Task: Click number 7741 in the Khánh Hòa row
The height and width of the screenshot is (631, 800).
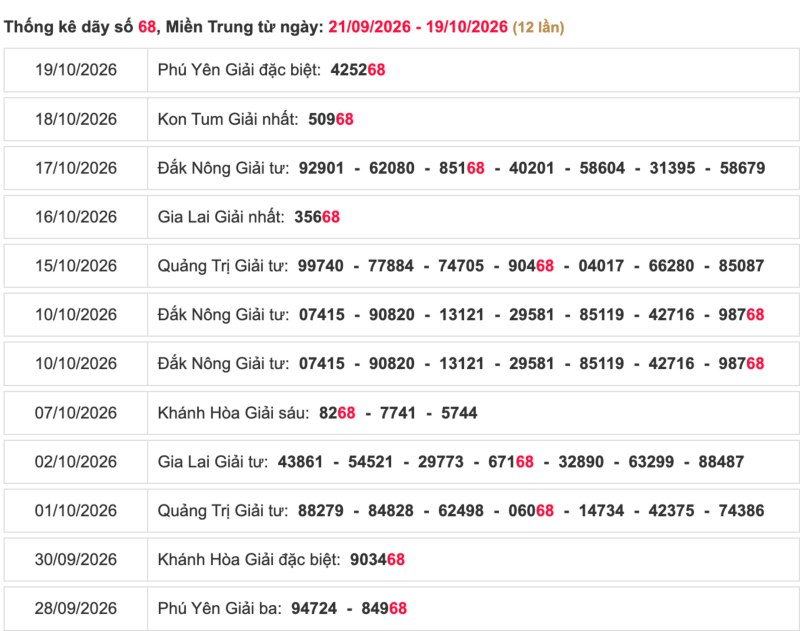Action: tap(397, 413)
